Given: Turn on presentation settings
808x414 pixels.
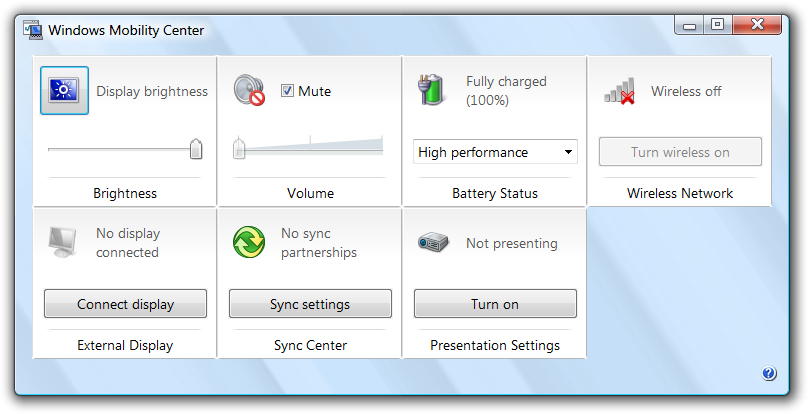Looking at the screenshot, I should (495, 304).
